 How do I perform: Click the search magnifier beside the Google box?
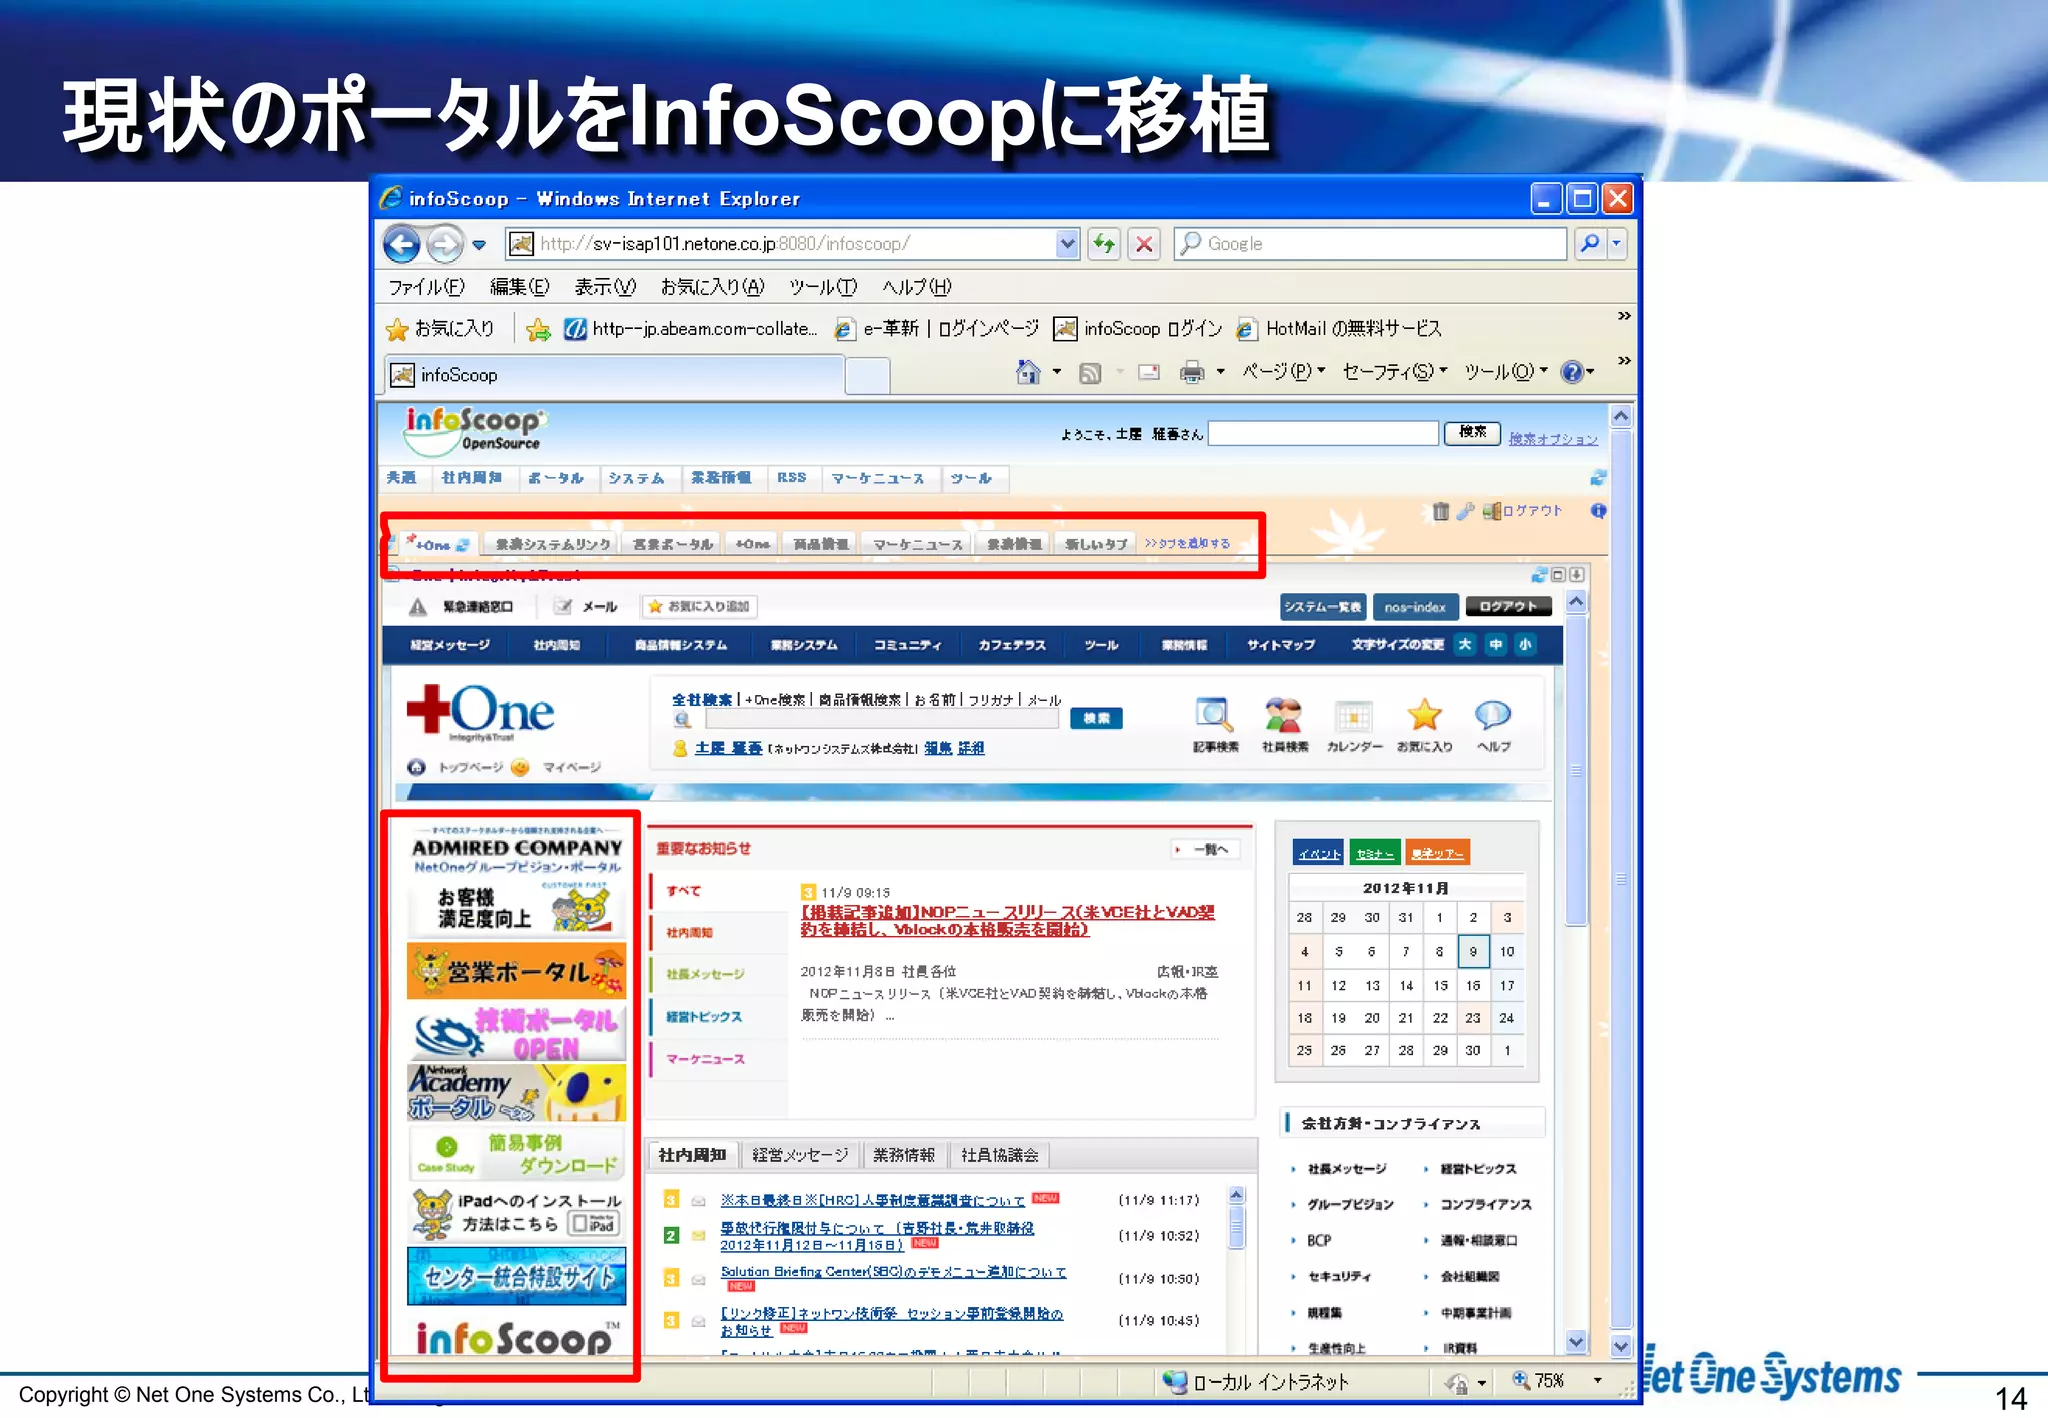tap(1590, 243)
